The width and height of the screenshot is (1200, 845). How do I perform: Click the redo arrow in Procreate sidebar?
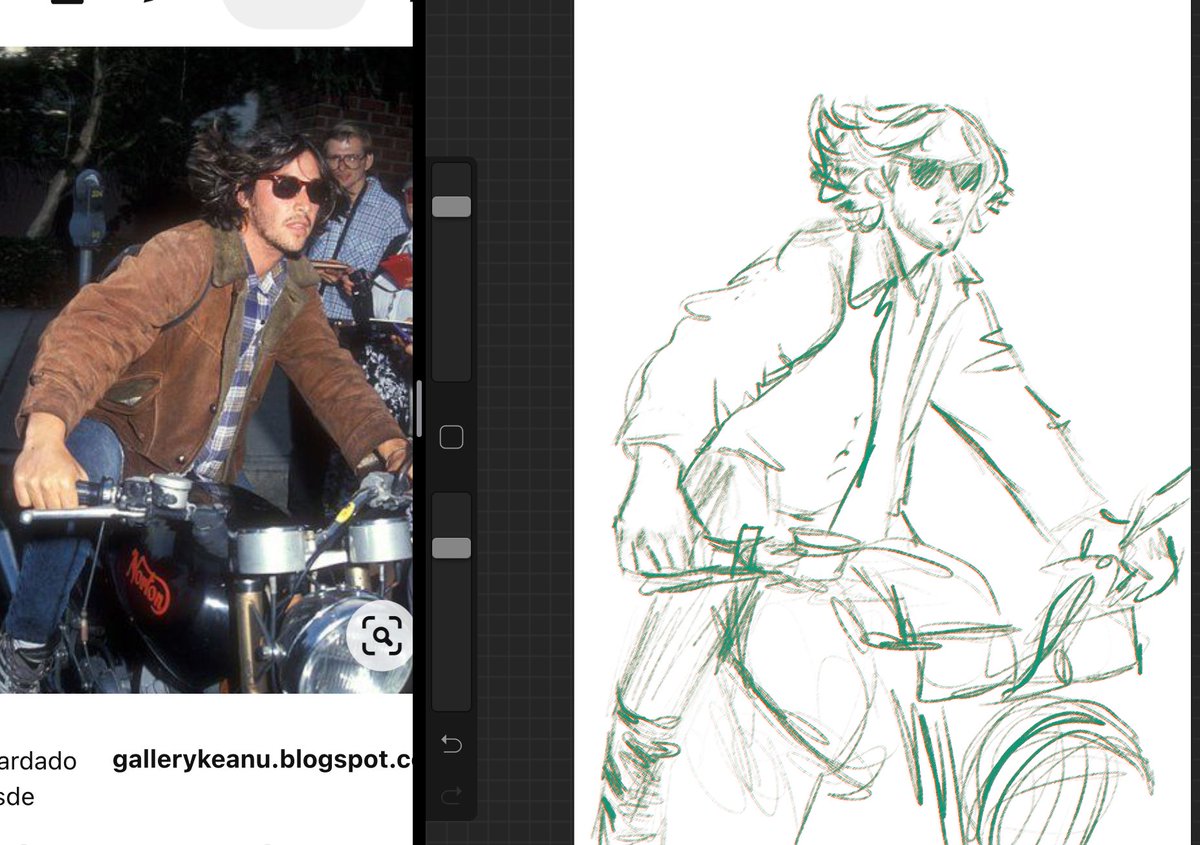[x=451, y=796]
